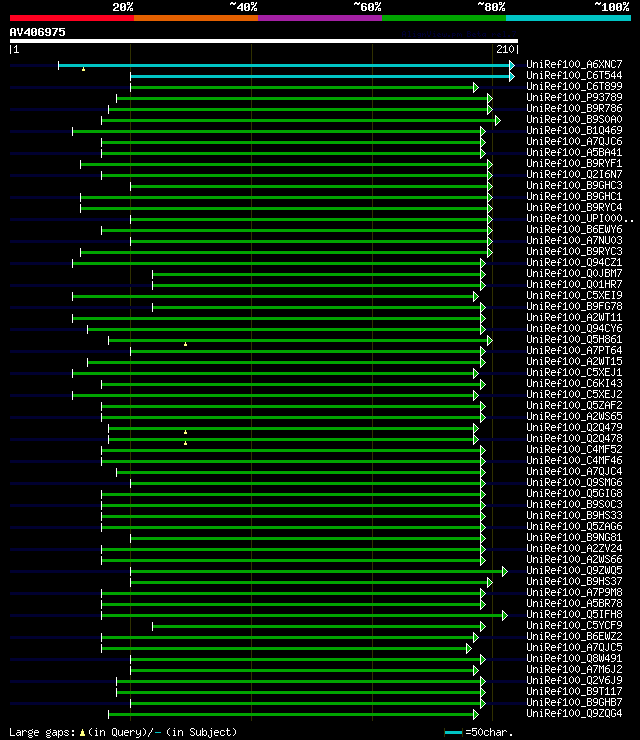Image resolution: width=640 pixels, height=740 pixels.
Task: Click the white query sequence bar
Action: (x=264, y=41)
